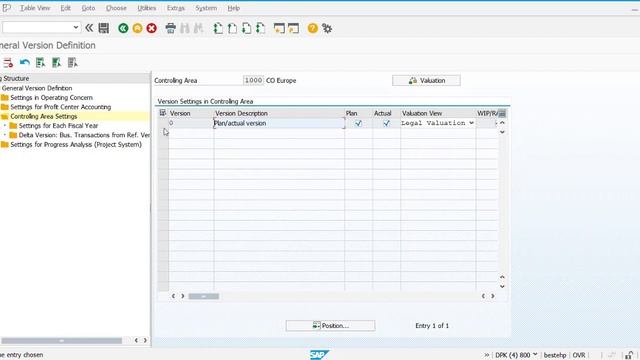Expand Delta Version: Bus. Transactions node
The height and width of the screenshot is (360, 640).
pyautogui.click(x=5, y=135)
